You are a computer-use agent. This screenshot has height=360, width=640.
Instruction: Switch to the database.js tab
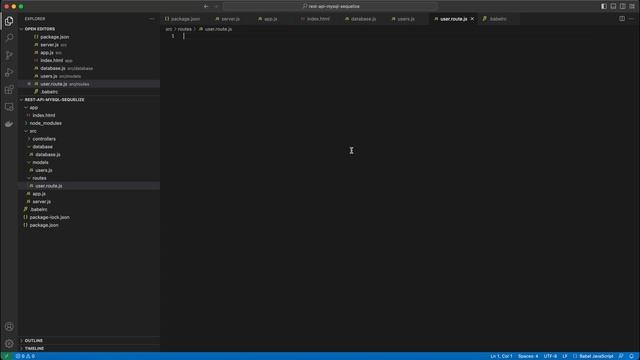[x=363, y=19]
